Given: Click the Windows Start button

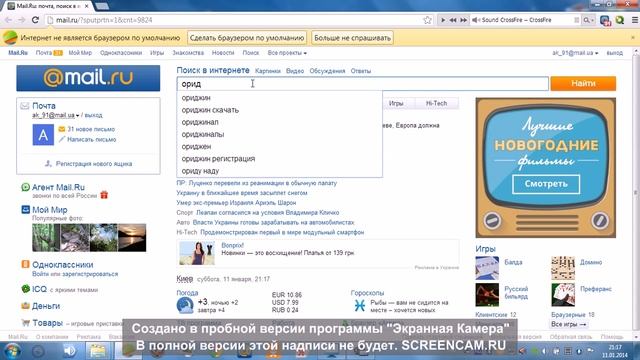Looking at the screenshot, I should (x=11, y=351).
